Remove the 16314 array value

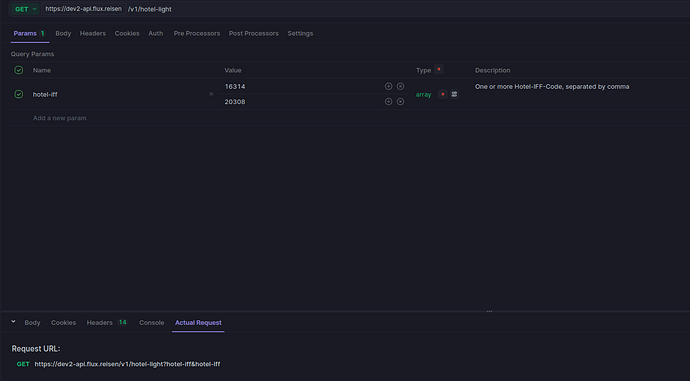coord(400,86)
